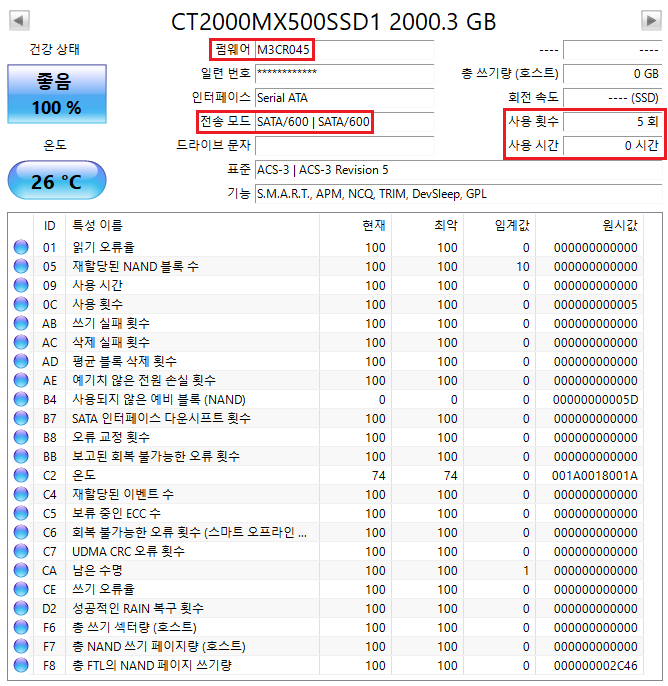Click the 현재 column header
The width and height of the screenshot is (668, 686).
tap(356, 226)
